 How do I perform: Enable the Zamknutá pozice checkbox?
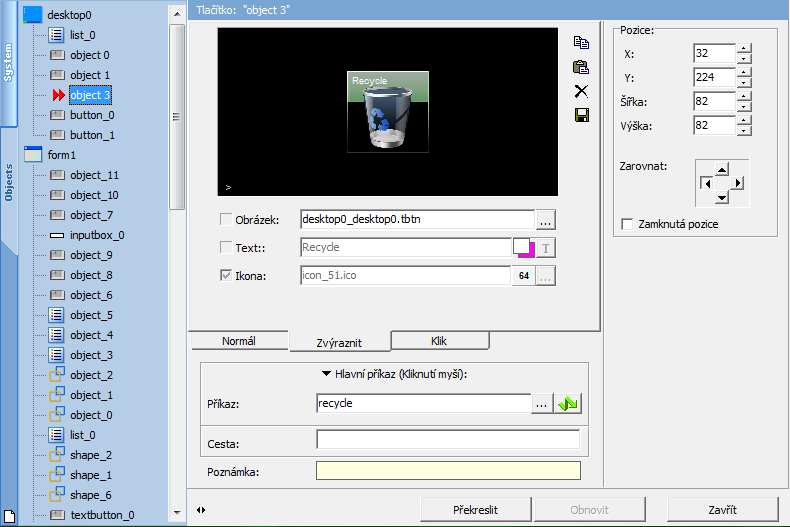pyautogui.click(x=627, y=224)
